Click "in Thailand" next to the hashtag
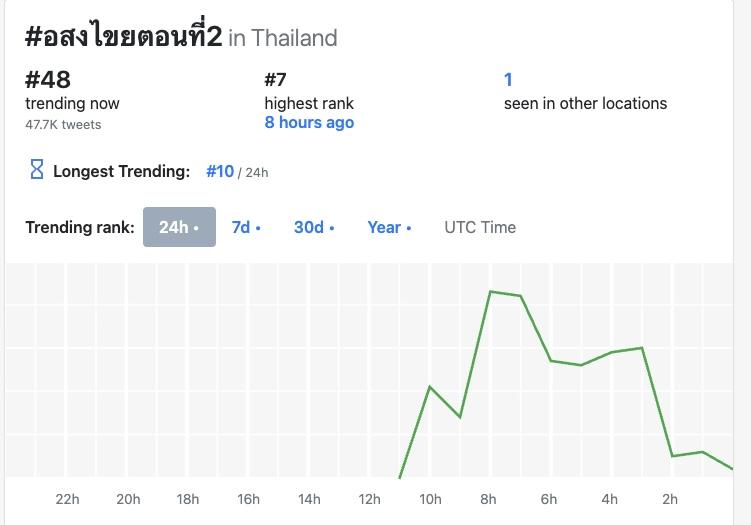 (283, 38)
